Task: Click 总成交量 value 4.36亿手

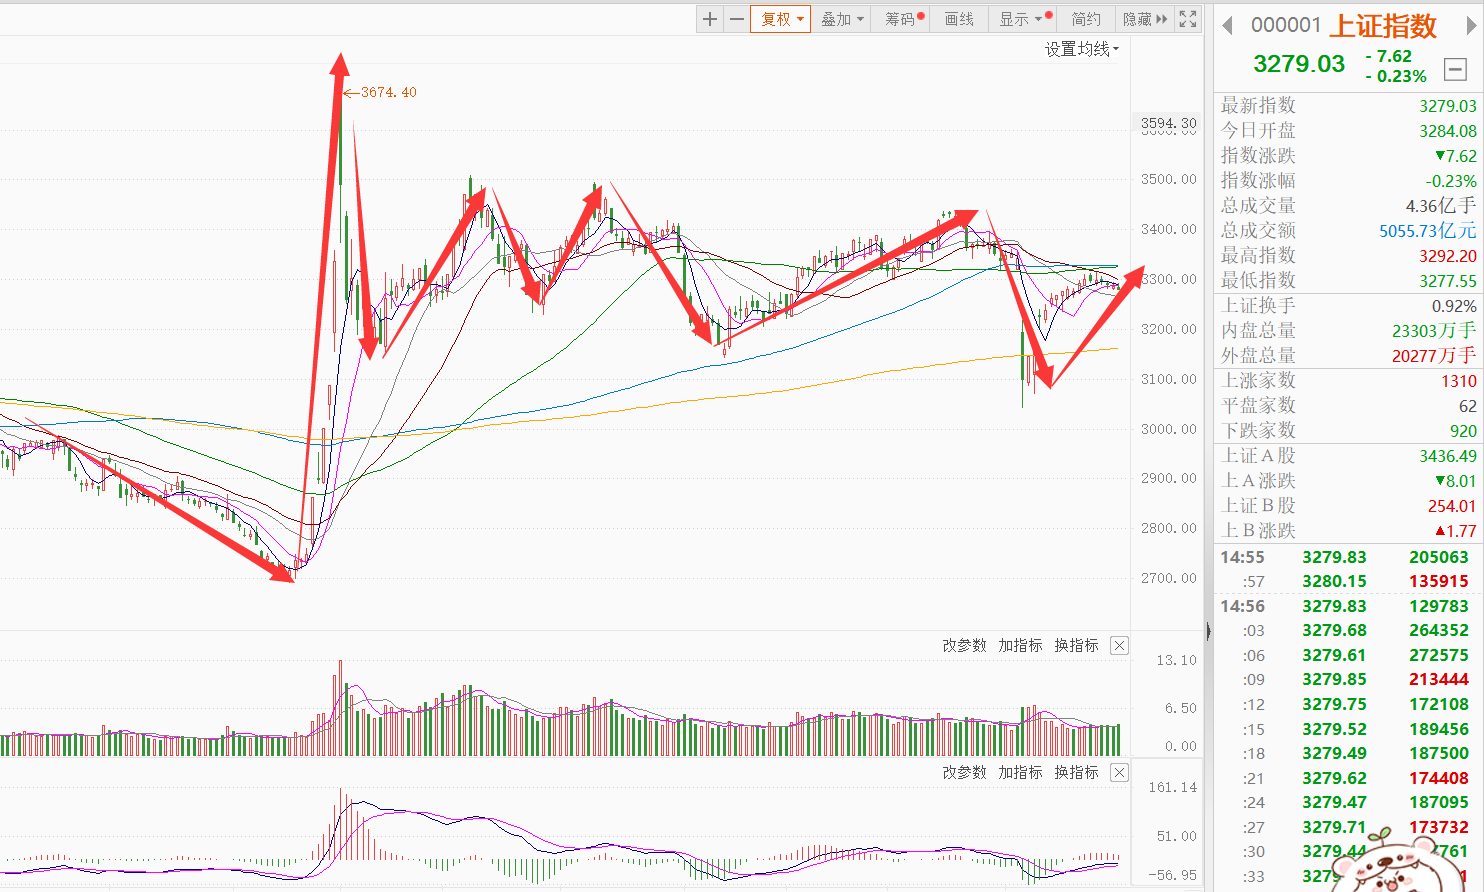Action: click(x=1440, y=206)
